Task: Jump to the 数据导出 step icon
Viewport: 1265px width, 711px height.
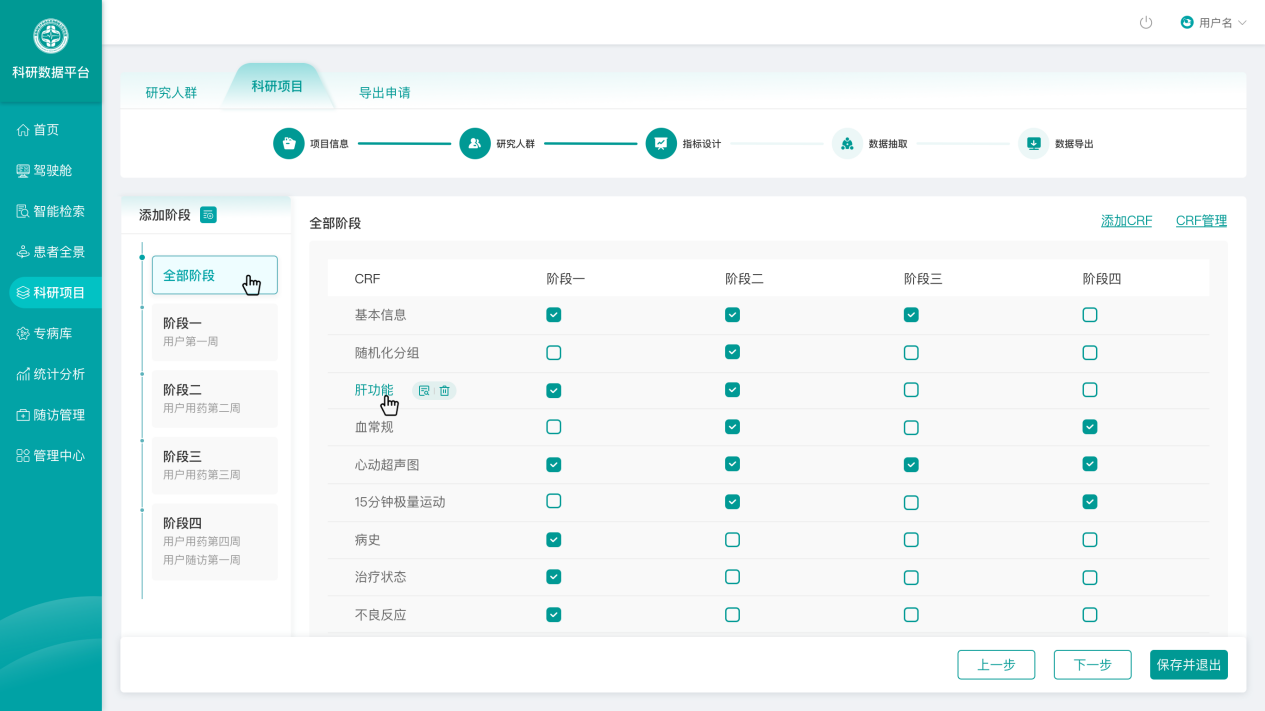Action: click(1033, 144)
